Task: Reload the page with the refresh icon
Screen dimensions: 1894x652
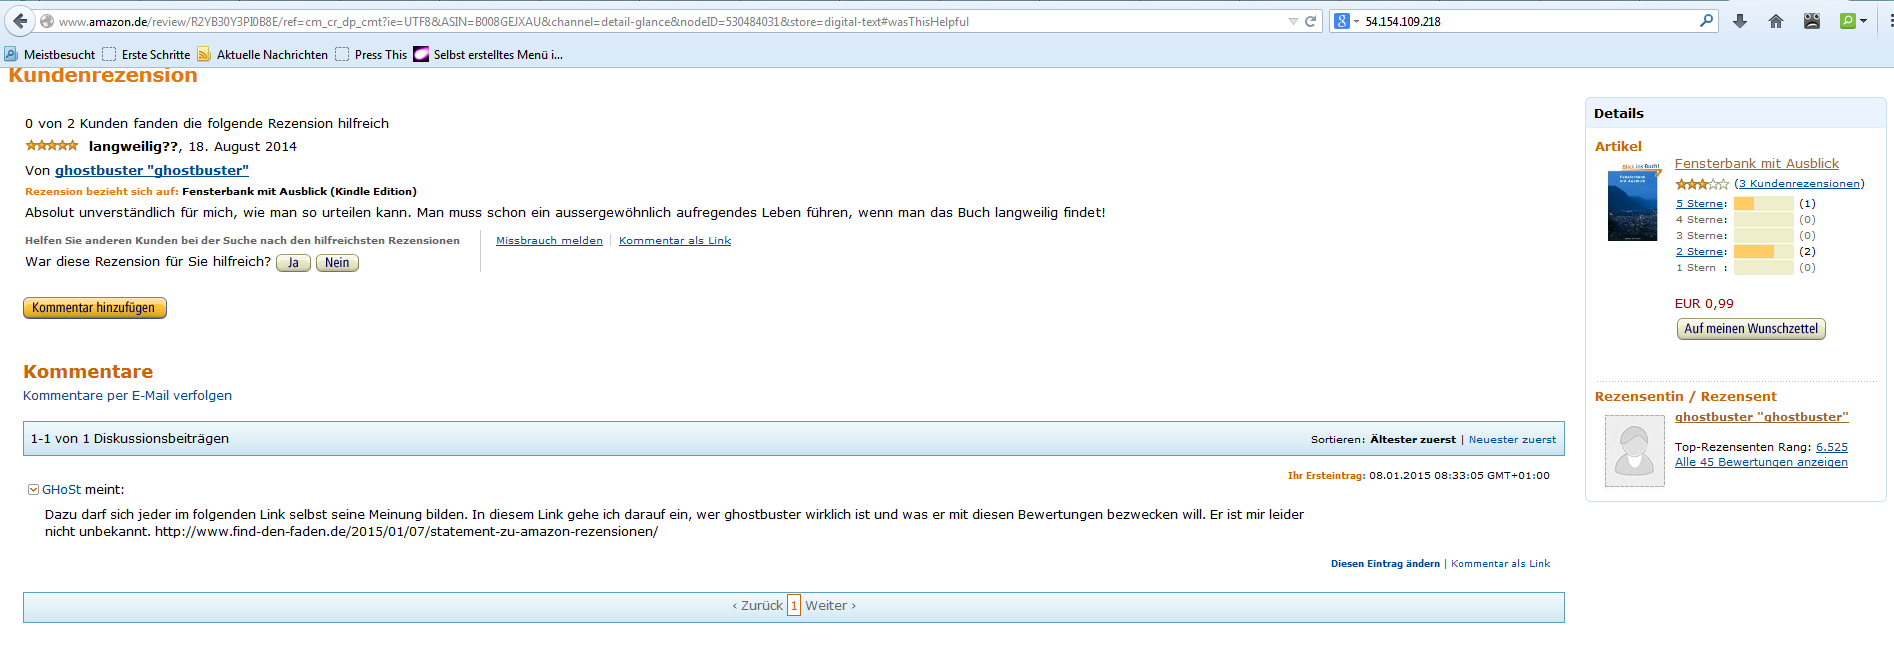Action: click(1310, 21)
